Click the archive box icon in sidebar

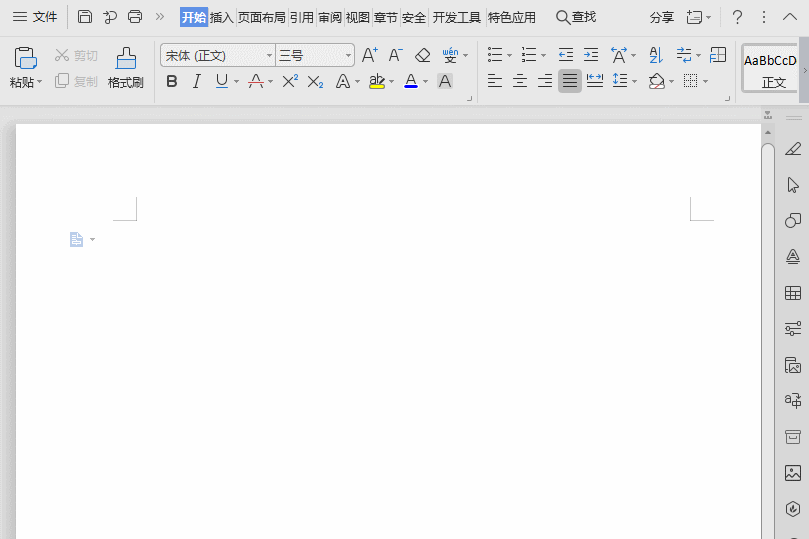tap(793, 437)
